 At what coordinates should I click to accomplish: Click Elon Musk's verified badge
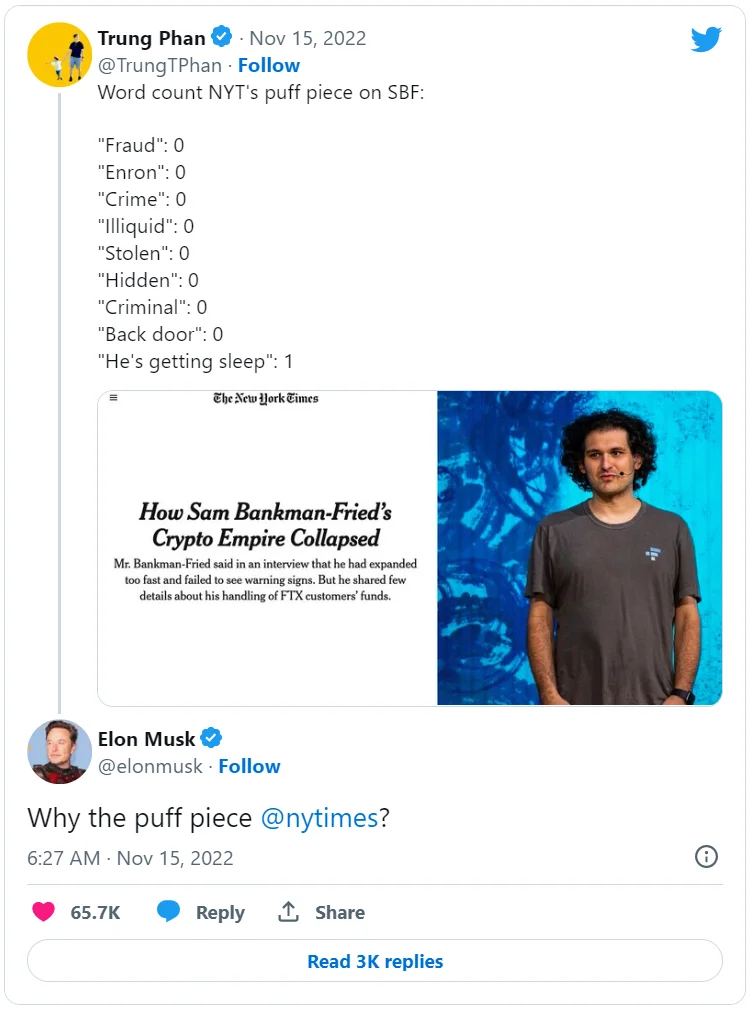212,739
